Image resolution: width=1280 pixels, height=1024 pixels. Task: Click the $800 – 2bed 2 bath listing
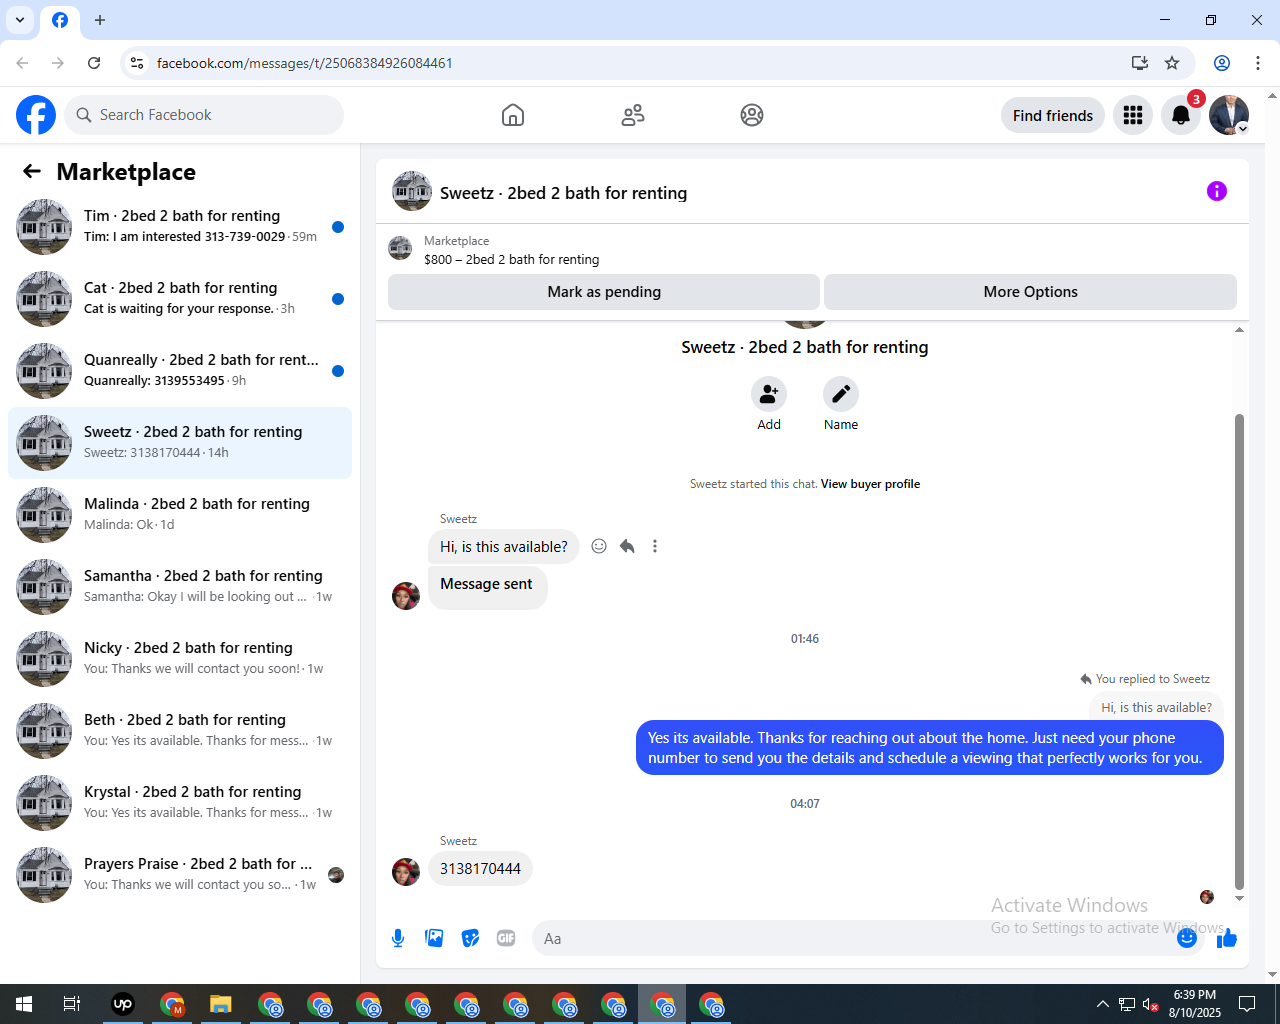point(511,259)
